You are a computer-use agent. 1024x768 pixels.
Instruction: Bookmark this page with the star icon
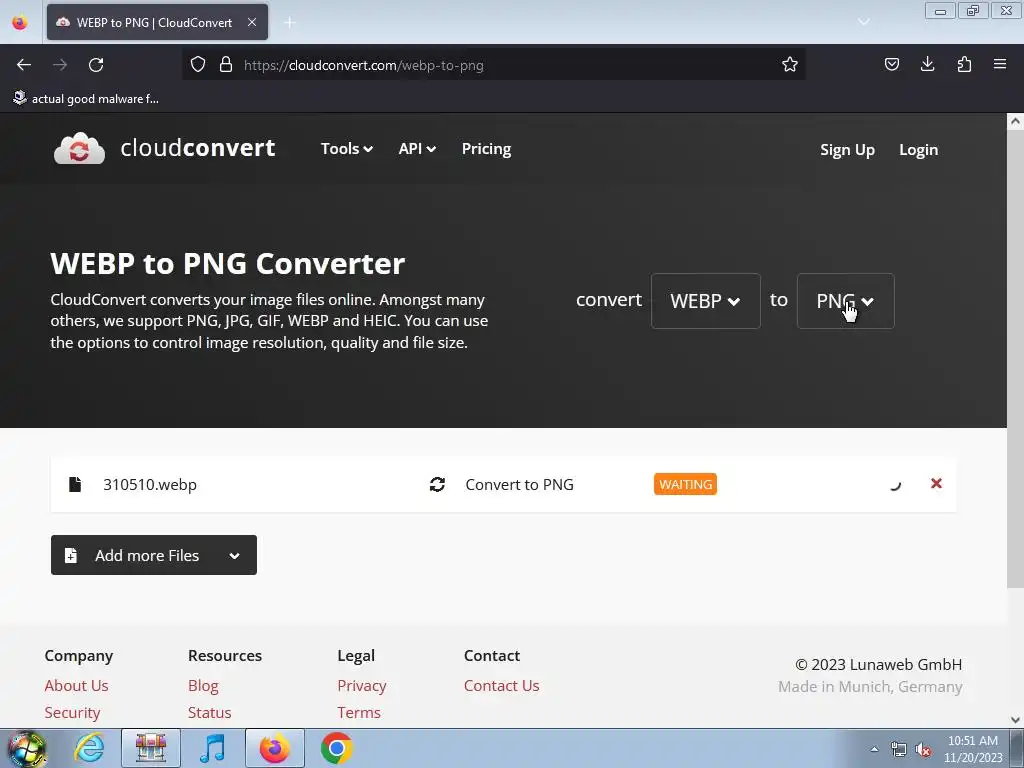pos(790,65)
